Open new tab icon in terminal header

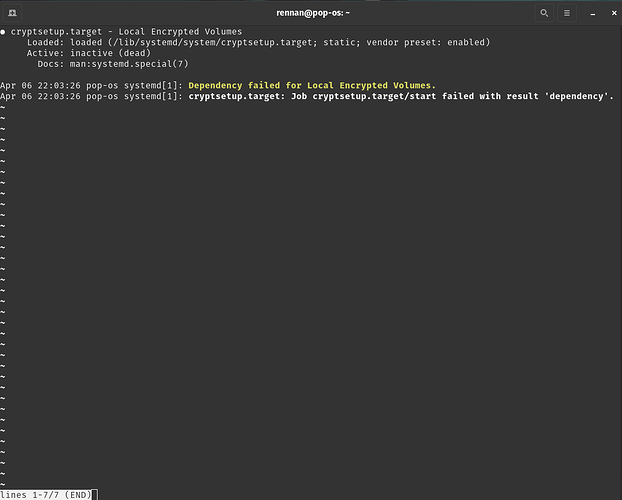click(x=12, y=13)
